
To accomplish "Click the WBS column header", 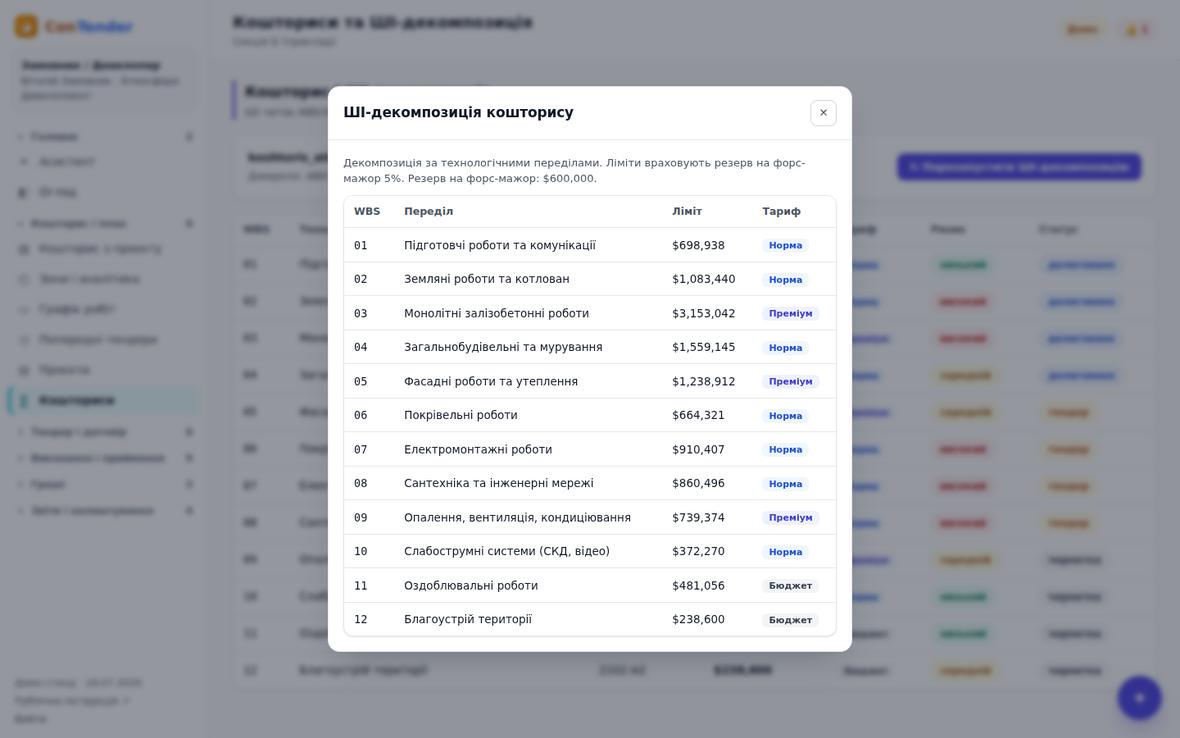I will click(367, 211).
